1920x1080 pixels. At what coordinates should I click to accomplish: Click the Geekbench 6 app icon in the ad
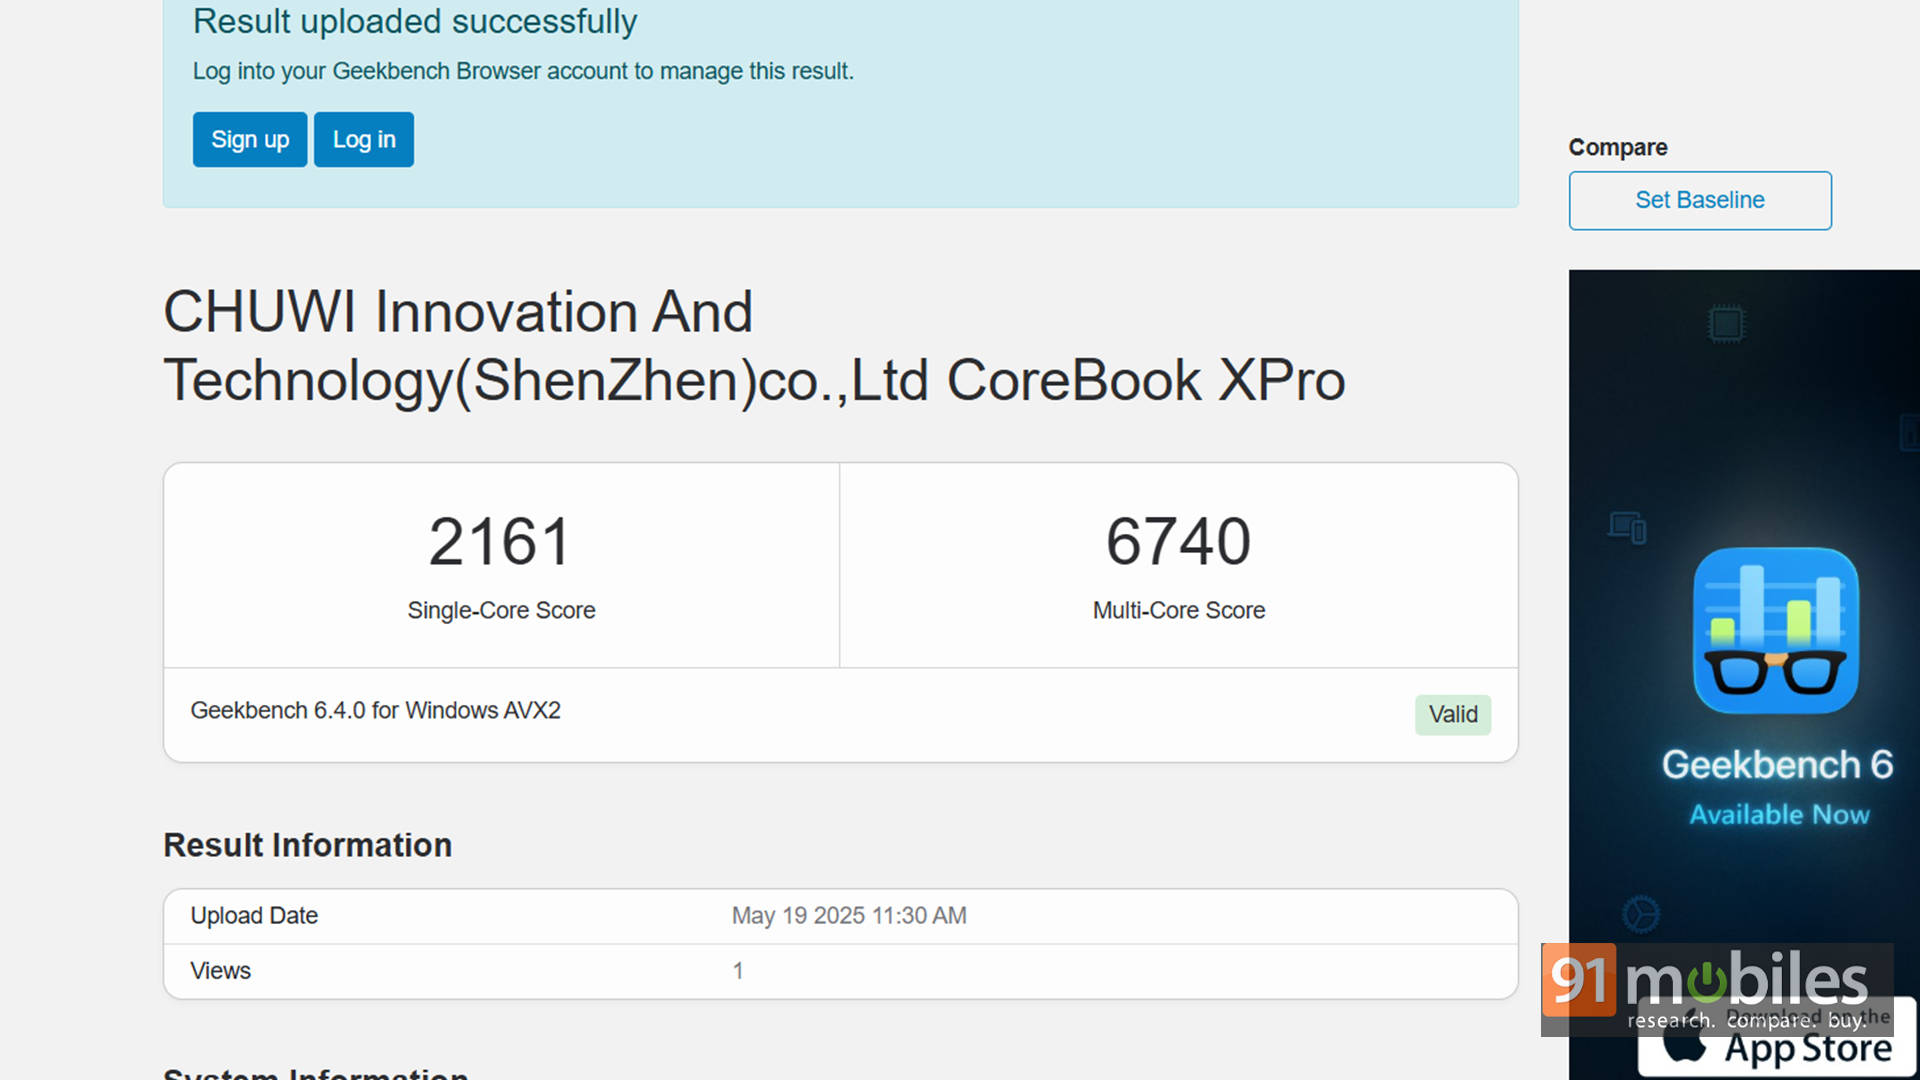(x=1776, y=630)
